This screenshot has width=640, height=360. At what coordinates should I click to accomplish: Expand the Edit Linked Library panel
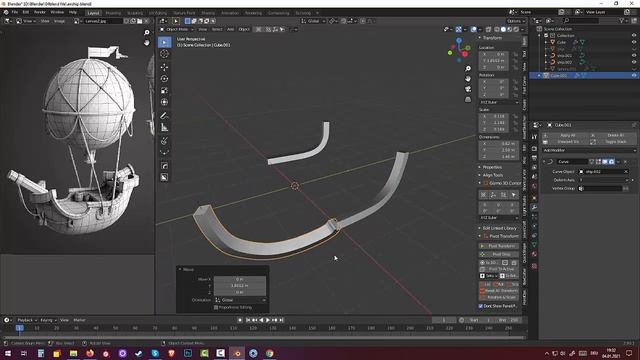(498, 228)
